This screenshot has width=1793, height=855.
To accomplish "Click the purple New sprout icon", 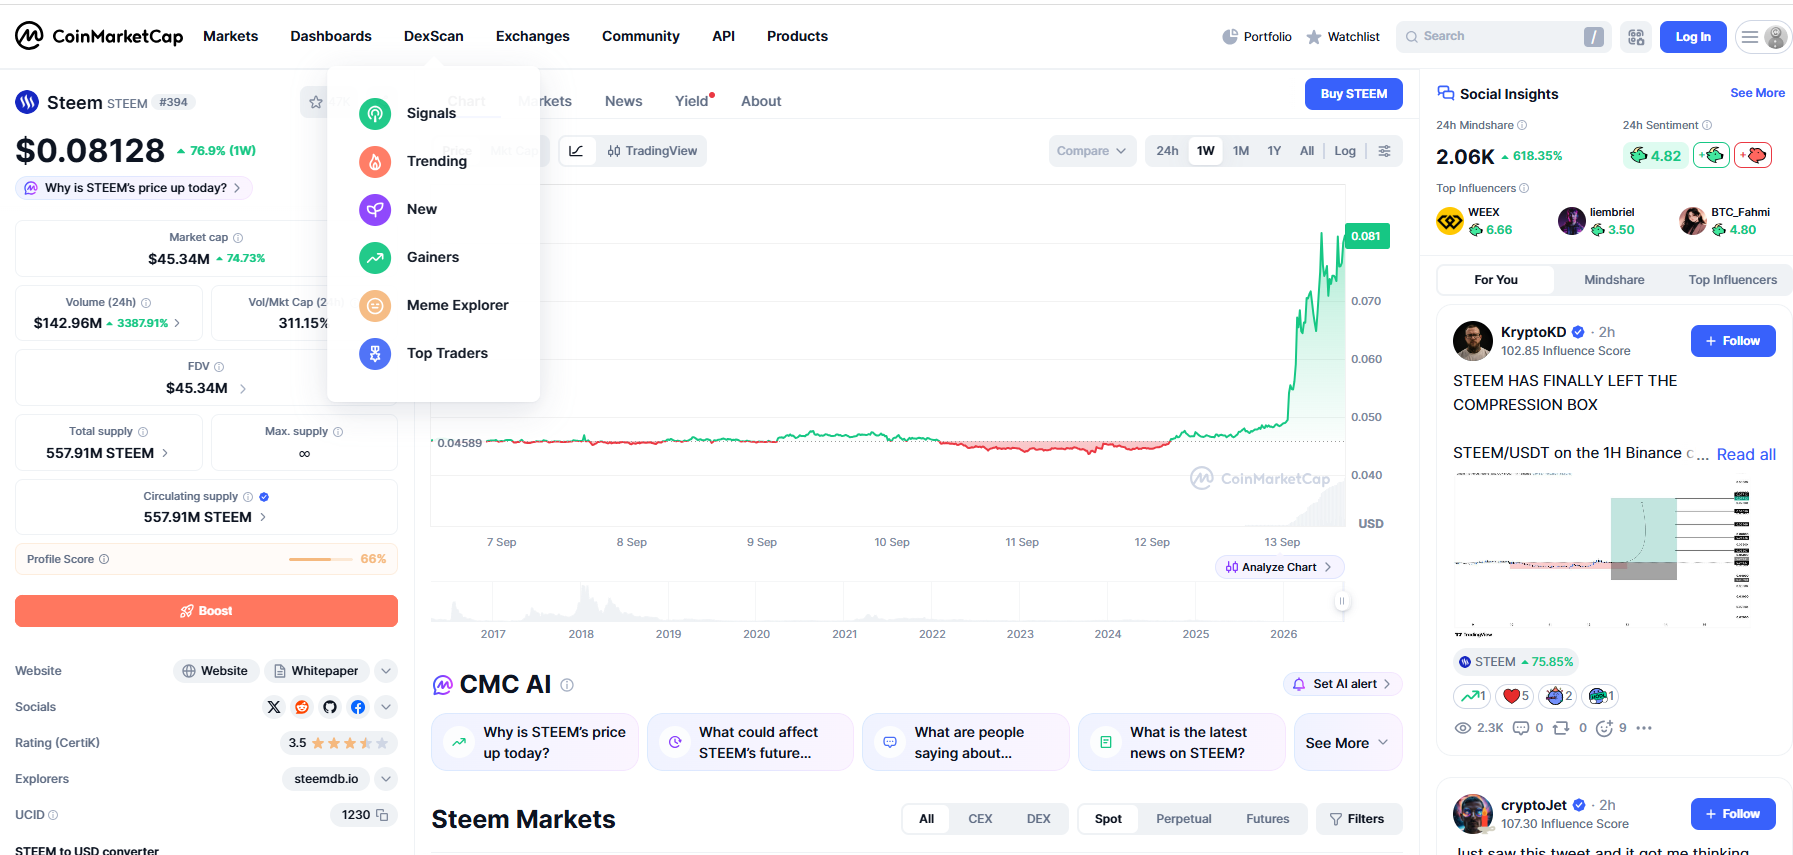I will point(375,209).
